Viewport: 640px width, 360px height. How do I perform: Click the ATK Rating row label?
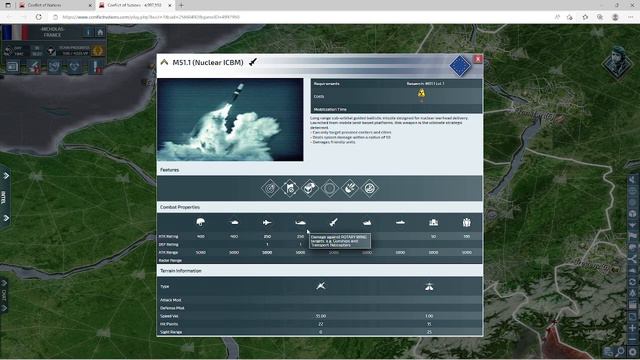(x=169, y=236)
